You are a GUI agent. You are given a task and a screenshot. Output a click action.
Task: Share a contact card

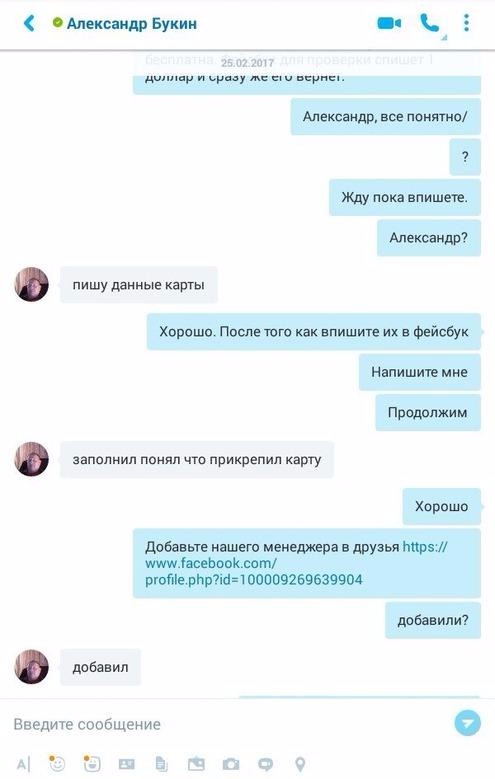pyautogui.click(x=126, y=764)
